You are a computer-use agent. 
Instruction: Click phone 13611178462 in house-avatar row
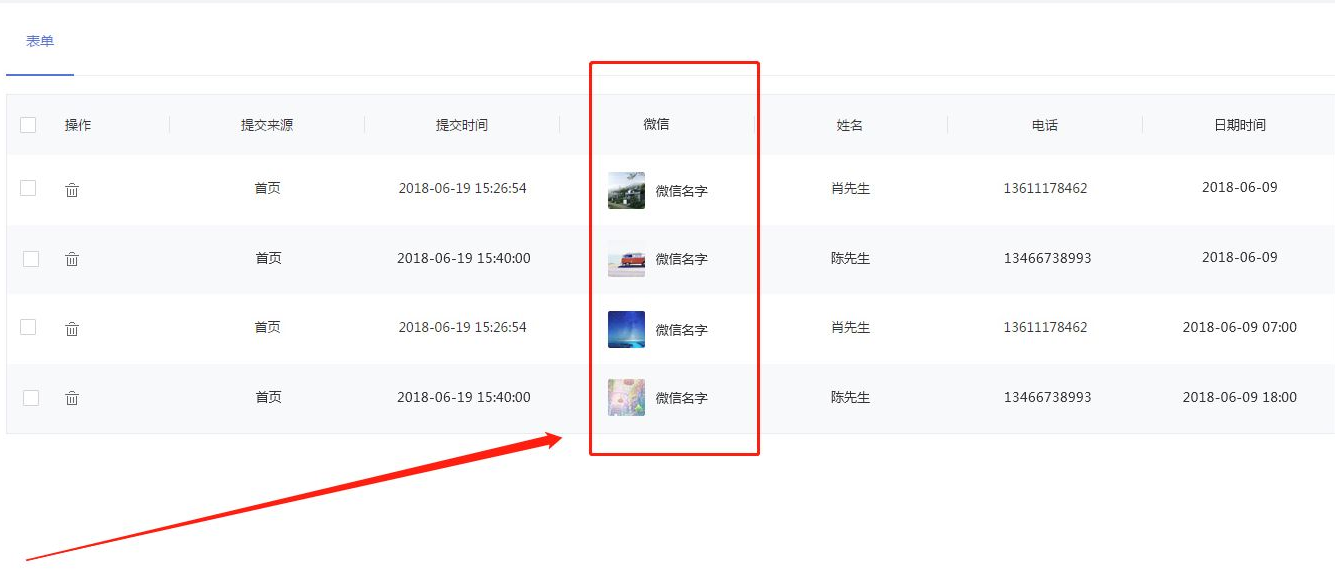(x=1045, y=188)
